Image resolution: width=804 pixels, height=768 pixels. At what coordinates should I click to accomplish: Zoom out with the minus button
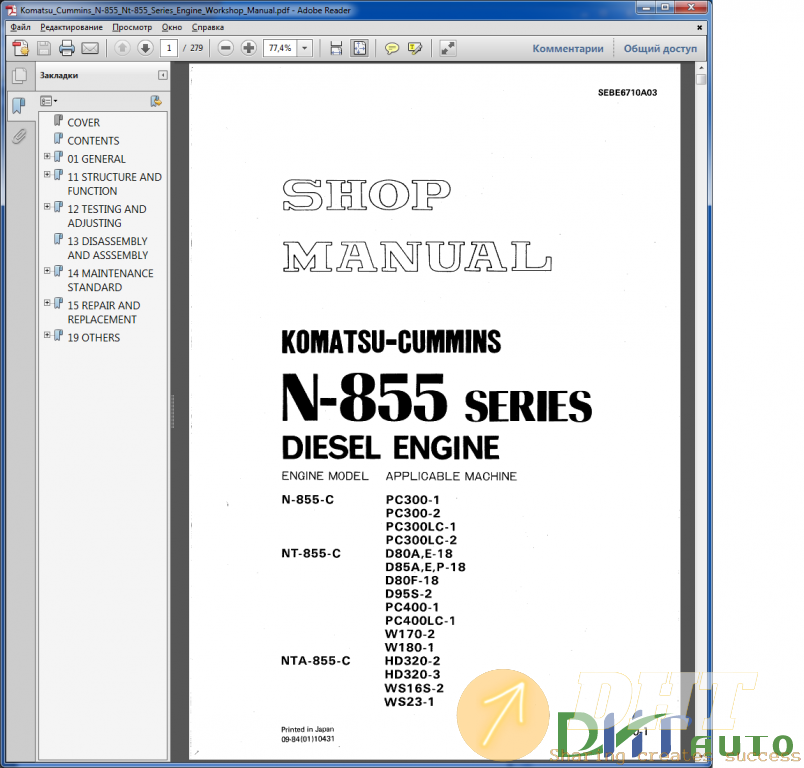(x=225, y=48)
